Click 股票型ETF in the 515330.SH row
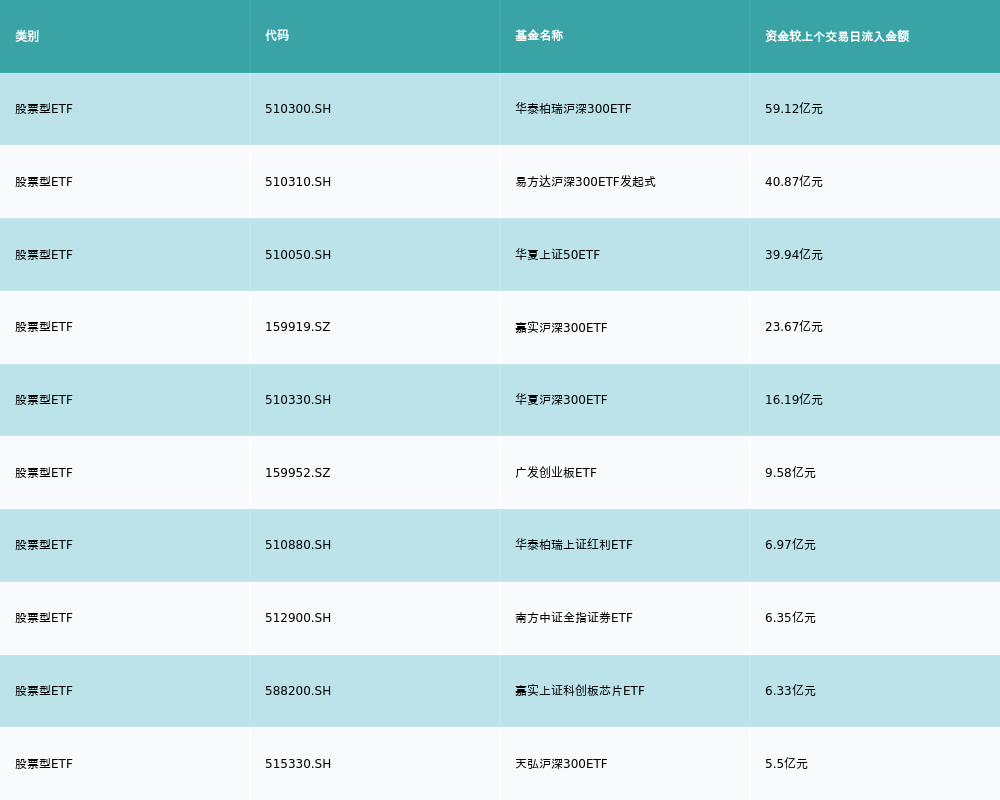The image size is (1000, 800). tap(44, 764)
